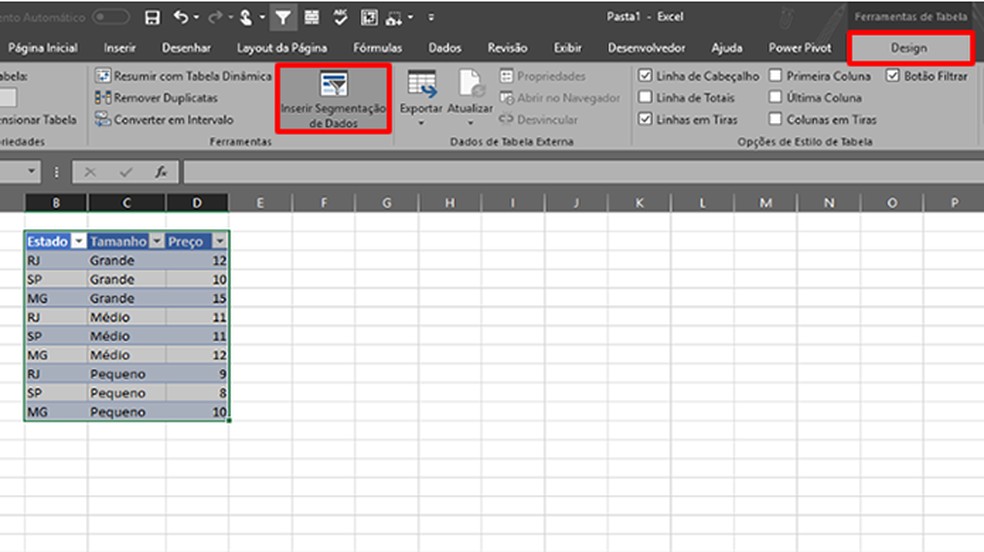The height and width of the screenshot is (552, 984).
Task: Switch to the Dados tab
Action: pyautogui.click(x=445, y=48)
